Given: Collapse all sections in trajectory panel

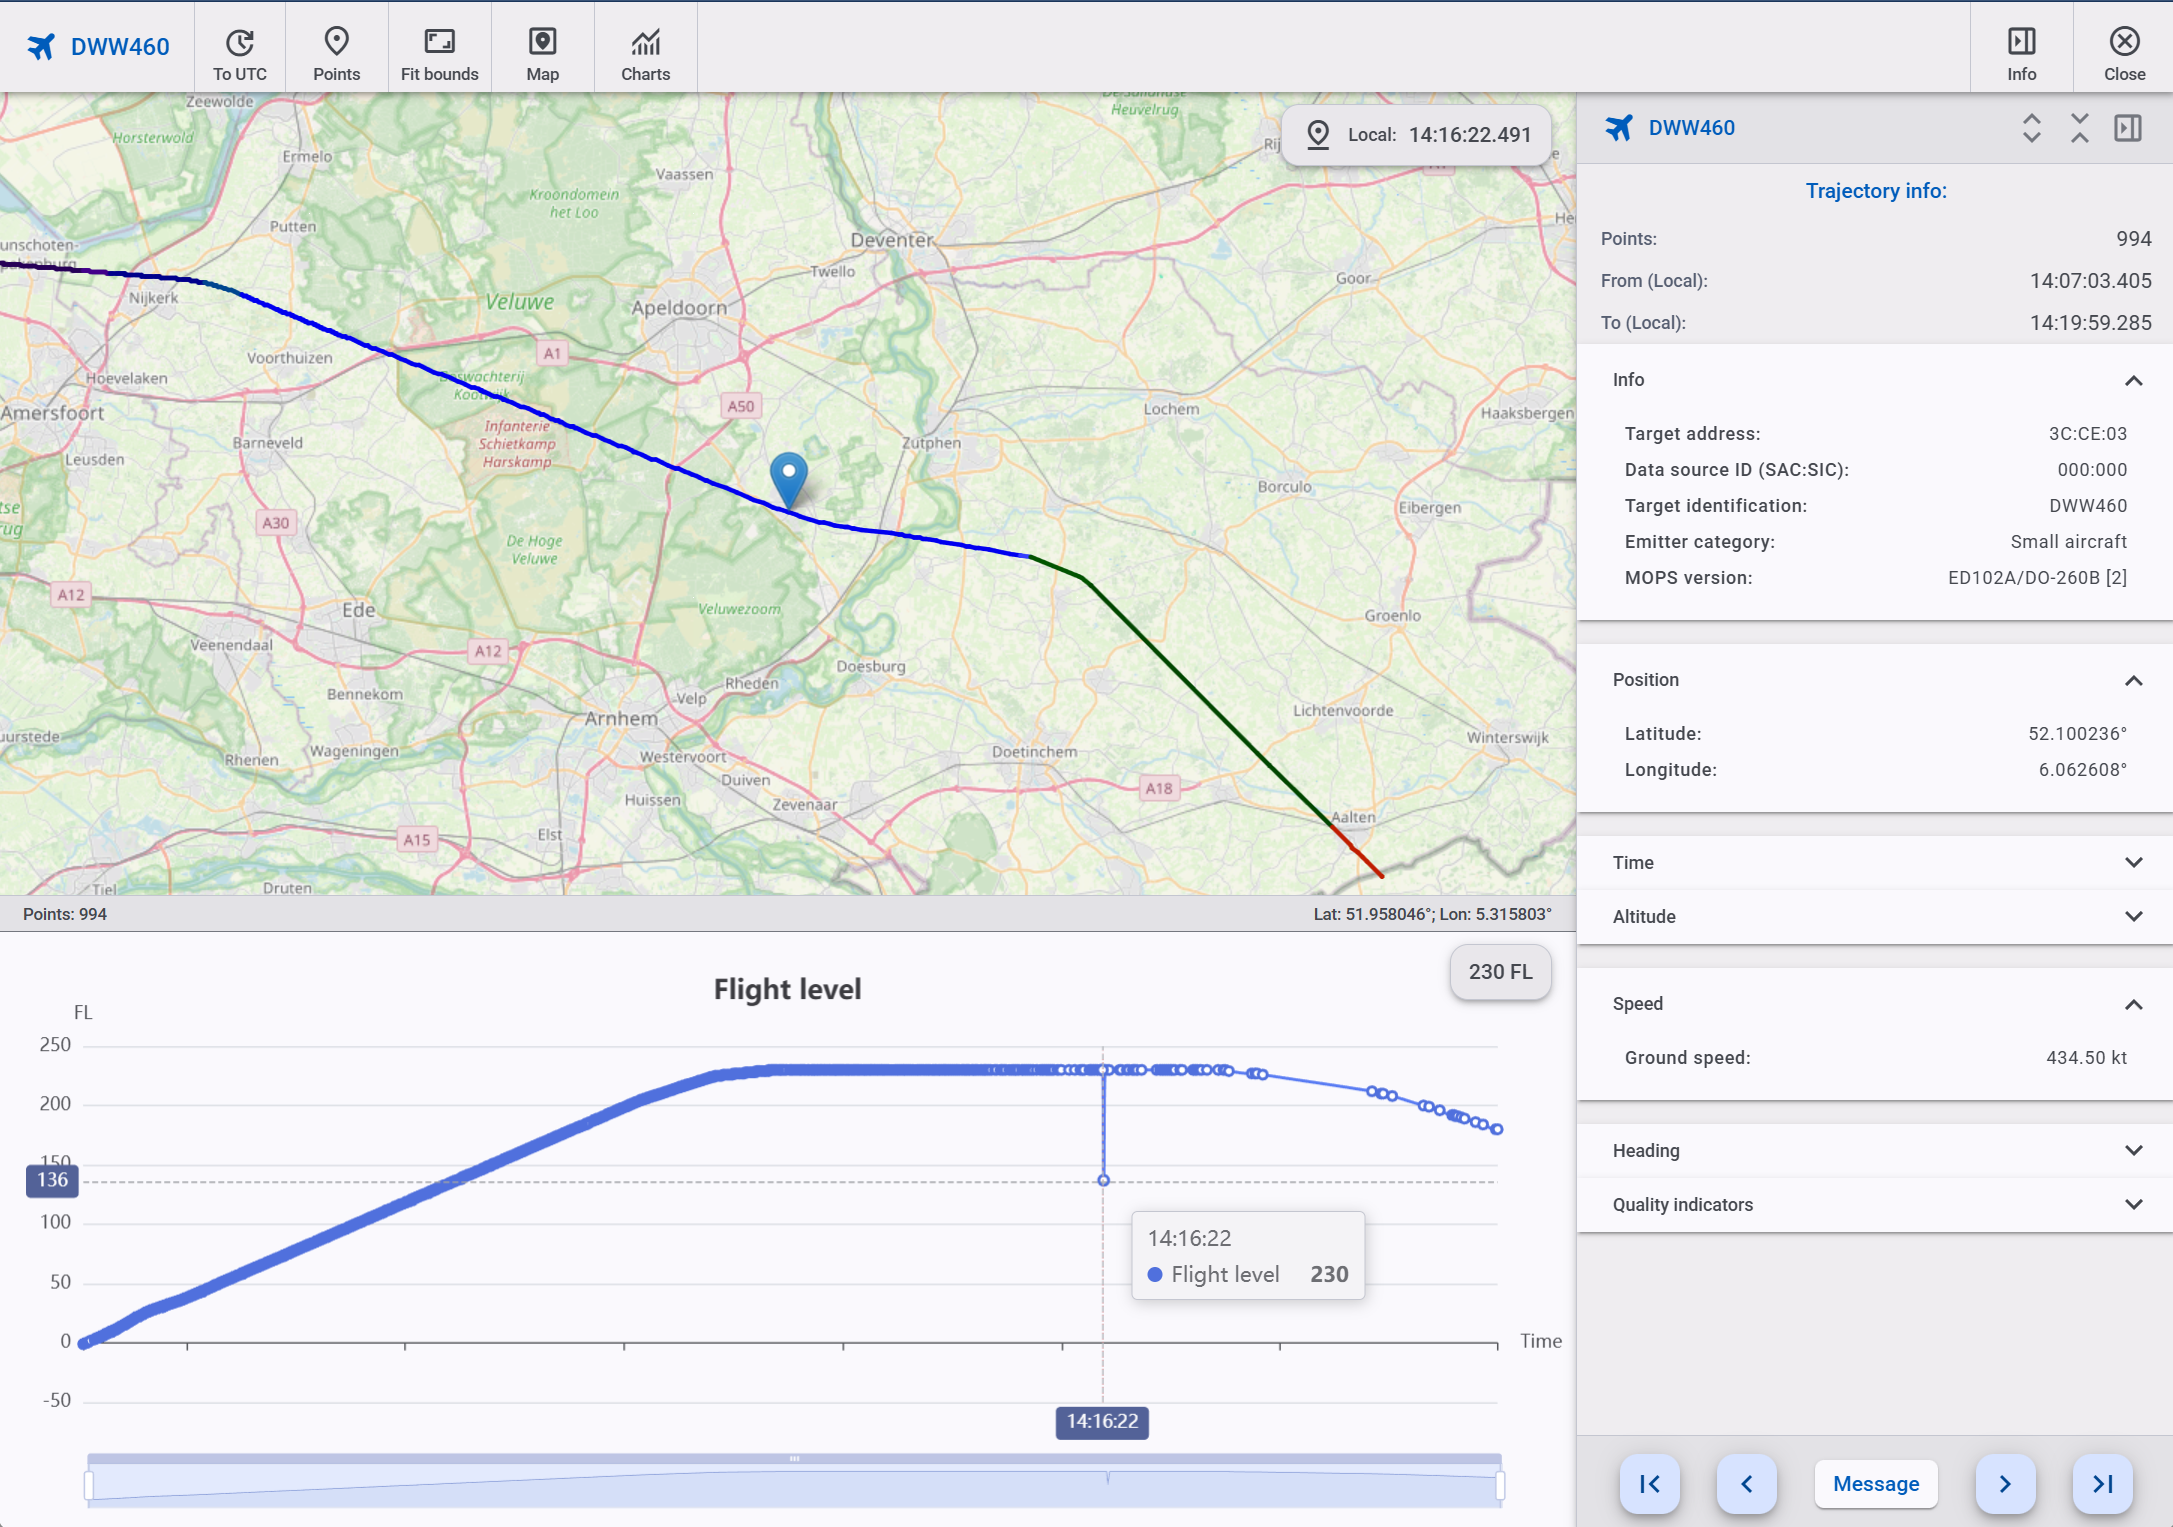Looking at the screenshot, I should pos(2080,128).
